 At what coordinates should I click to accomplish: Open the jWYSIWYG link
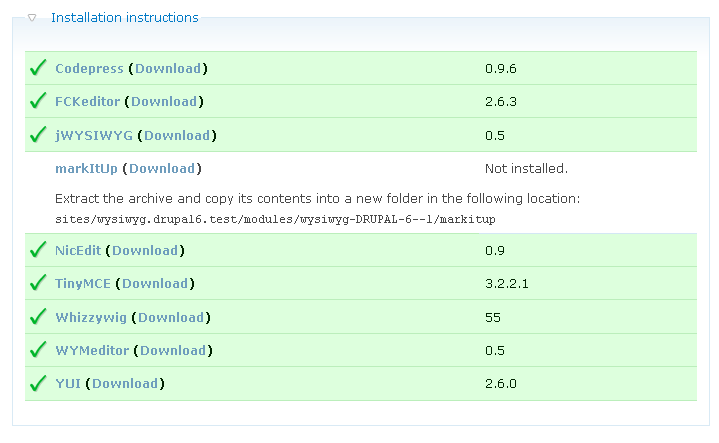coord(94,135)
